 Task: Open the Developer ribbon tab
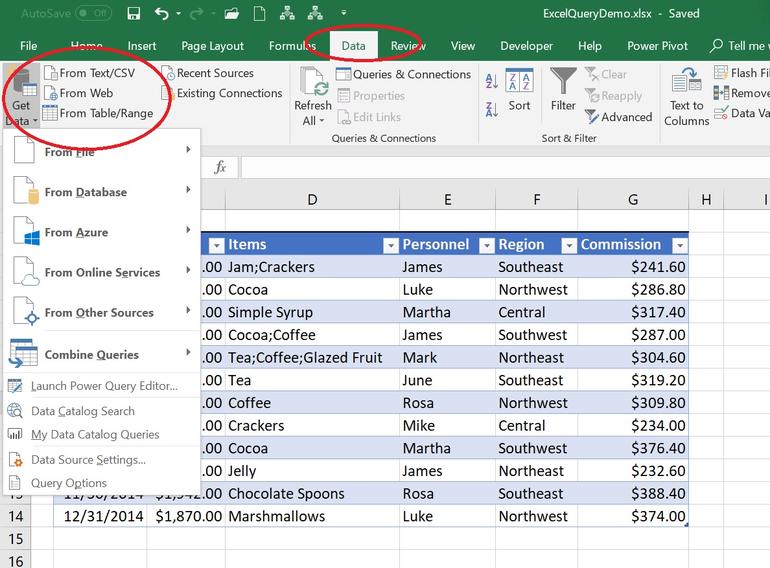[525, 46]
